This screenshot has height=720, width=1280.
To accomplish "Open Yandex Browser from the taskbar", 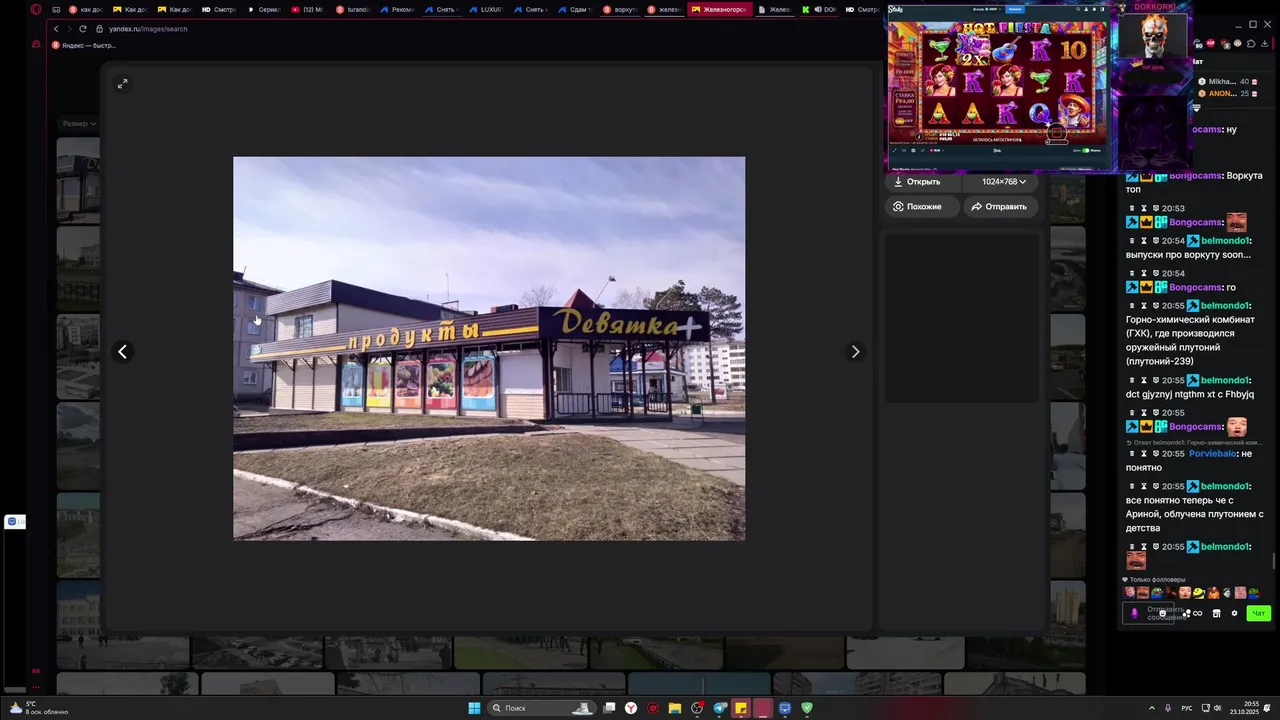I will (x=631, y=708).
